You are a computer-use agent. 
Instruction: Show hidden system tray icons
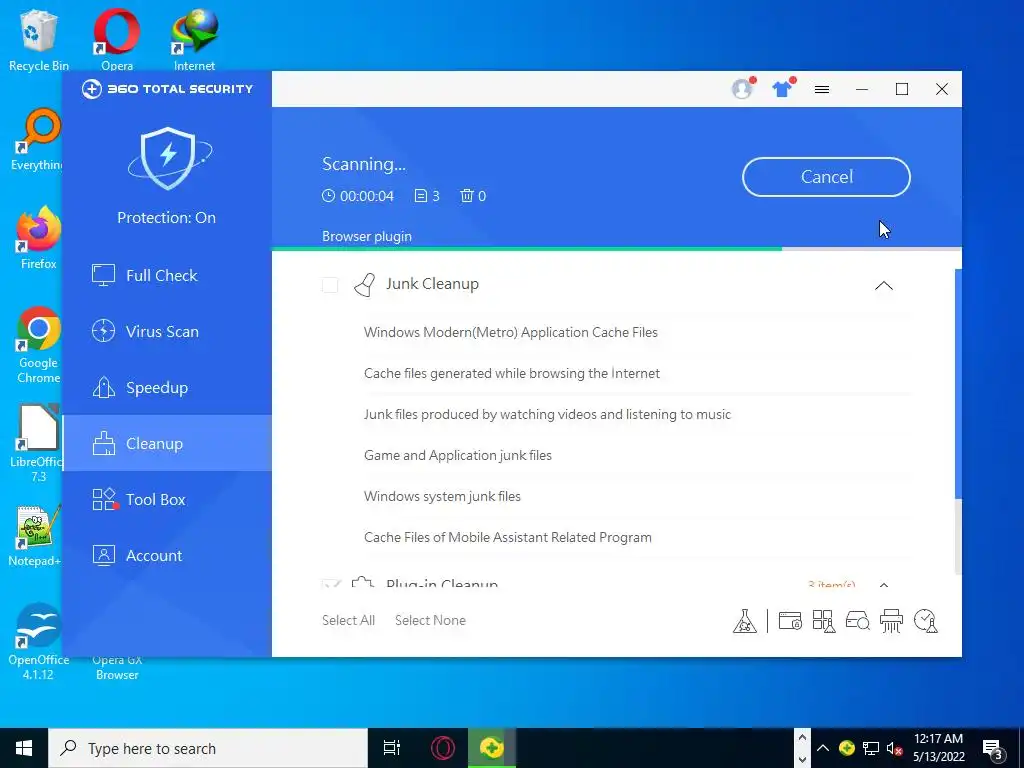(x=823, y=748)
